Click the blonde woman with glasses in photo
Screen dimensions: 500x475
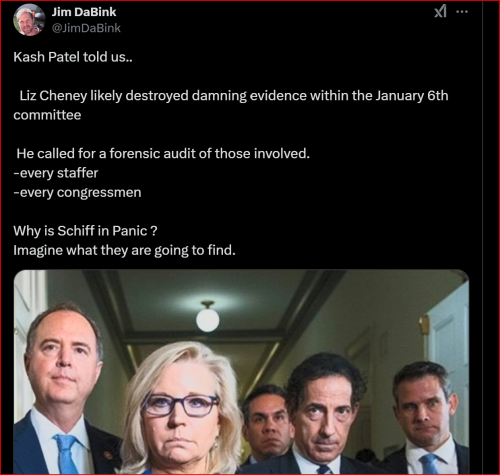point(182,410)
